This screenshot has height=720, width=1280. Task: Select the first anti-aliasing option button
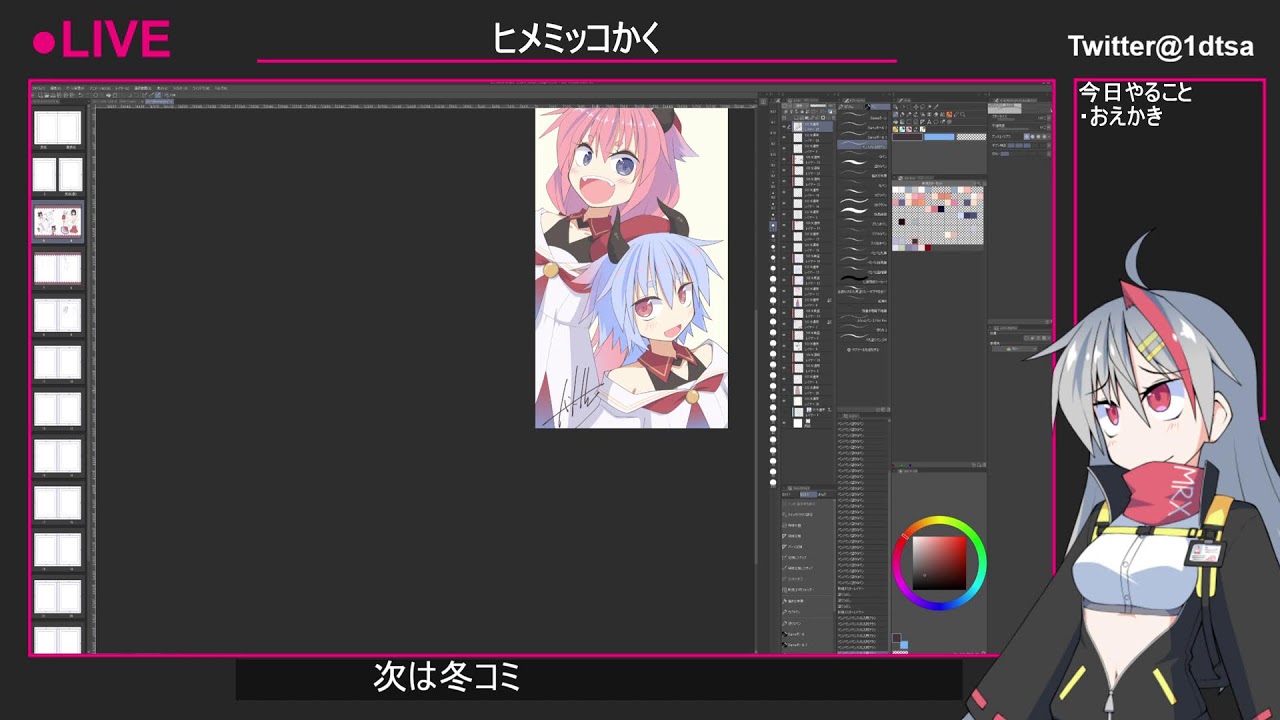pos(1027,136)
